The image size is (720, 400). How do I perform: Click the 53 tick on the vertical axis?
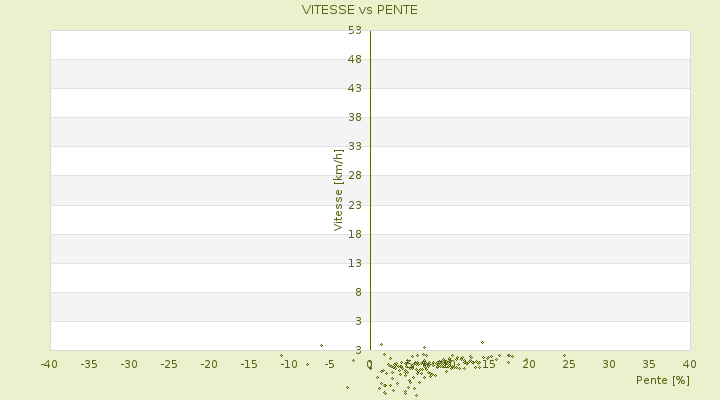tap(354, 30)
